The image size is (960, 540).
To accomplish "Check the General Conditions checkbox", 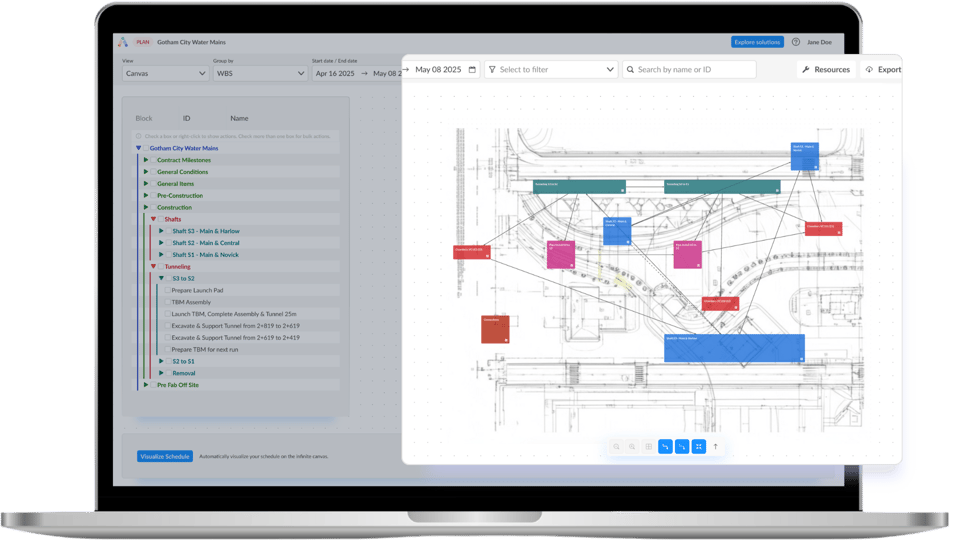I will 153,172.
